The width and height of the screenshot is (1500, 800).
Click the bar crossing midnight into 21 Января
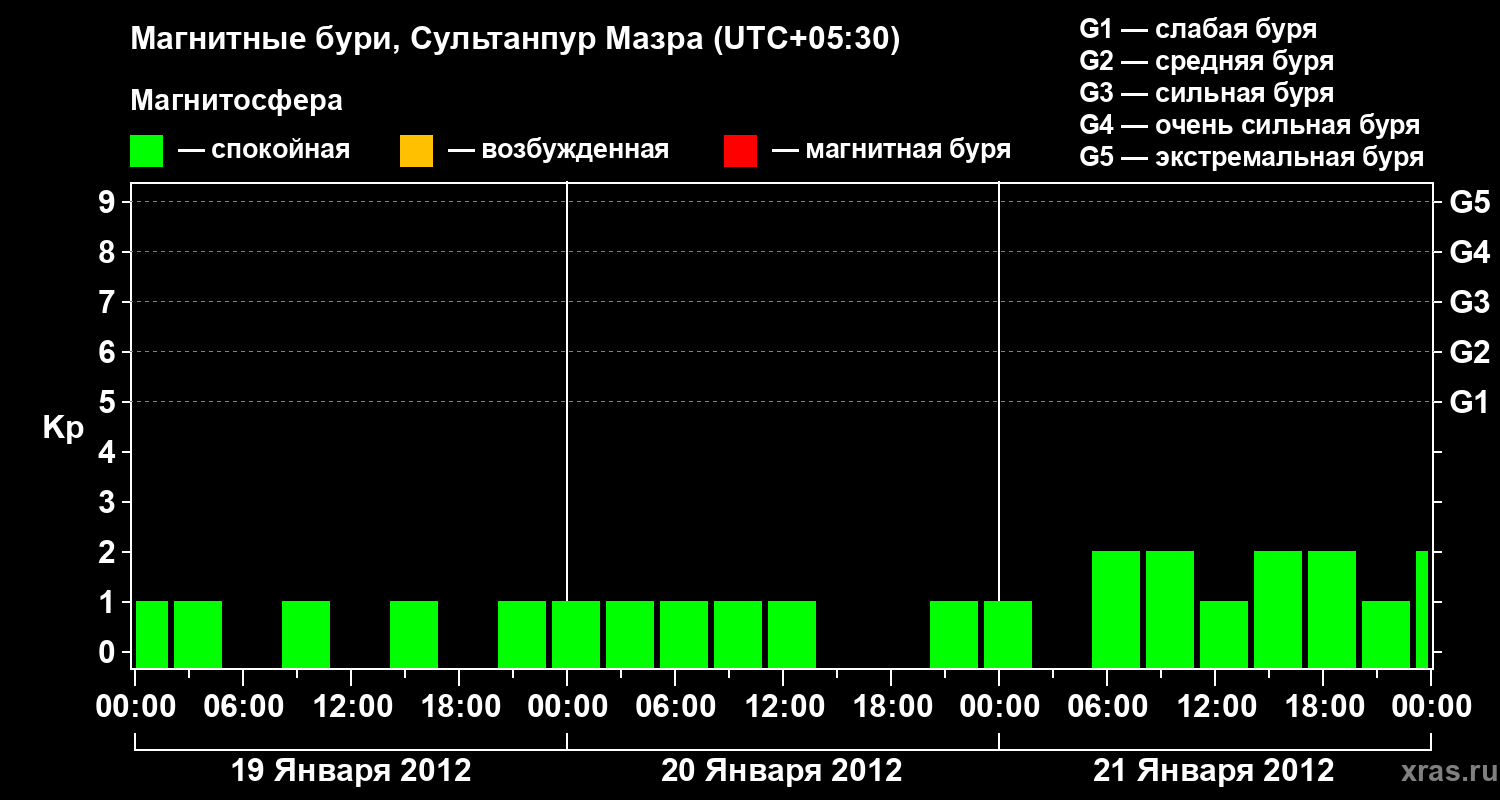click(1008, 635)
